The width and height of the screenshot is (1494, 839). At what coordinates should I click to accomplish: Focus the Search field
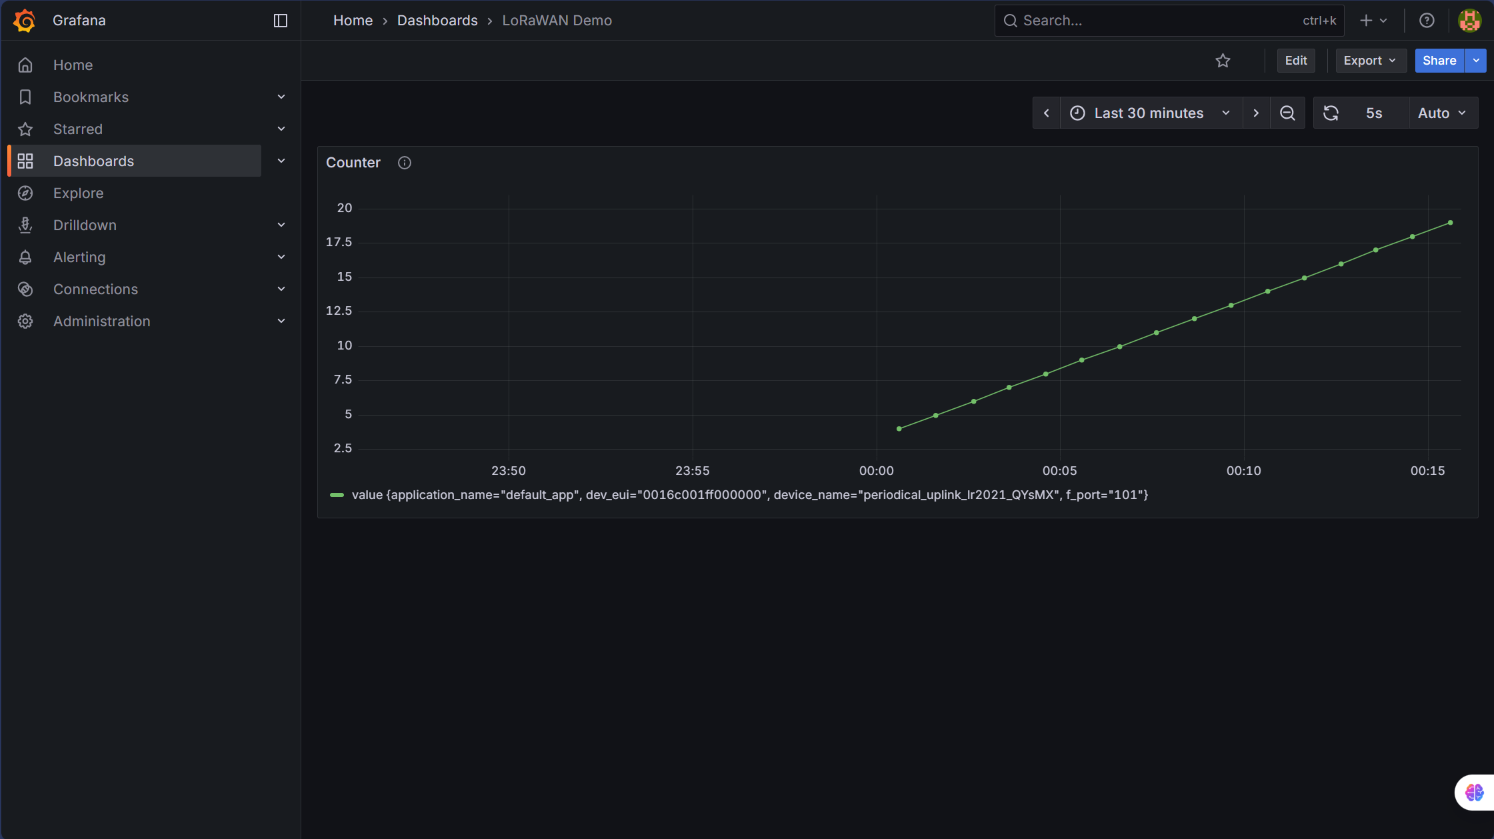coord(1169,20)
